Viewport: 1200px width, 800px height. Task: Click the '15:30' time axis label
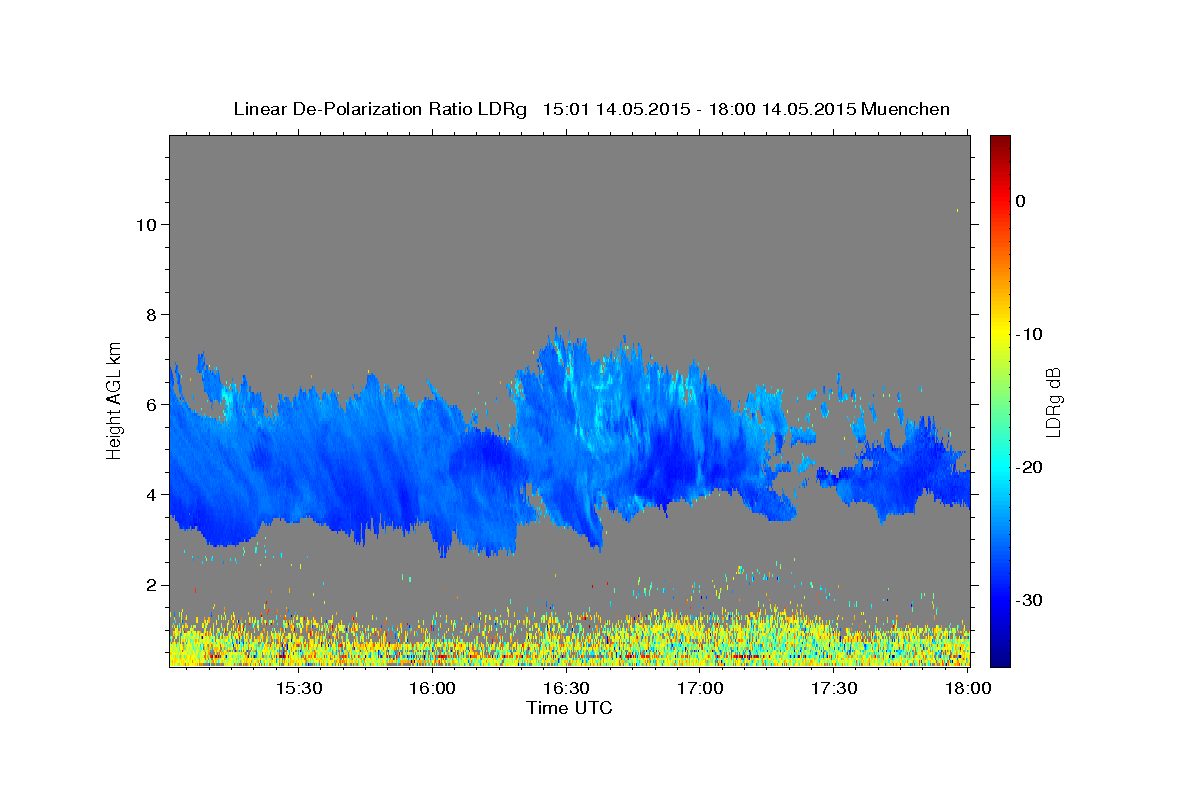pos(298,688)
